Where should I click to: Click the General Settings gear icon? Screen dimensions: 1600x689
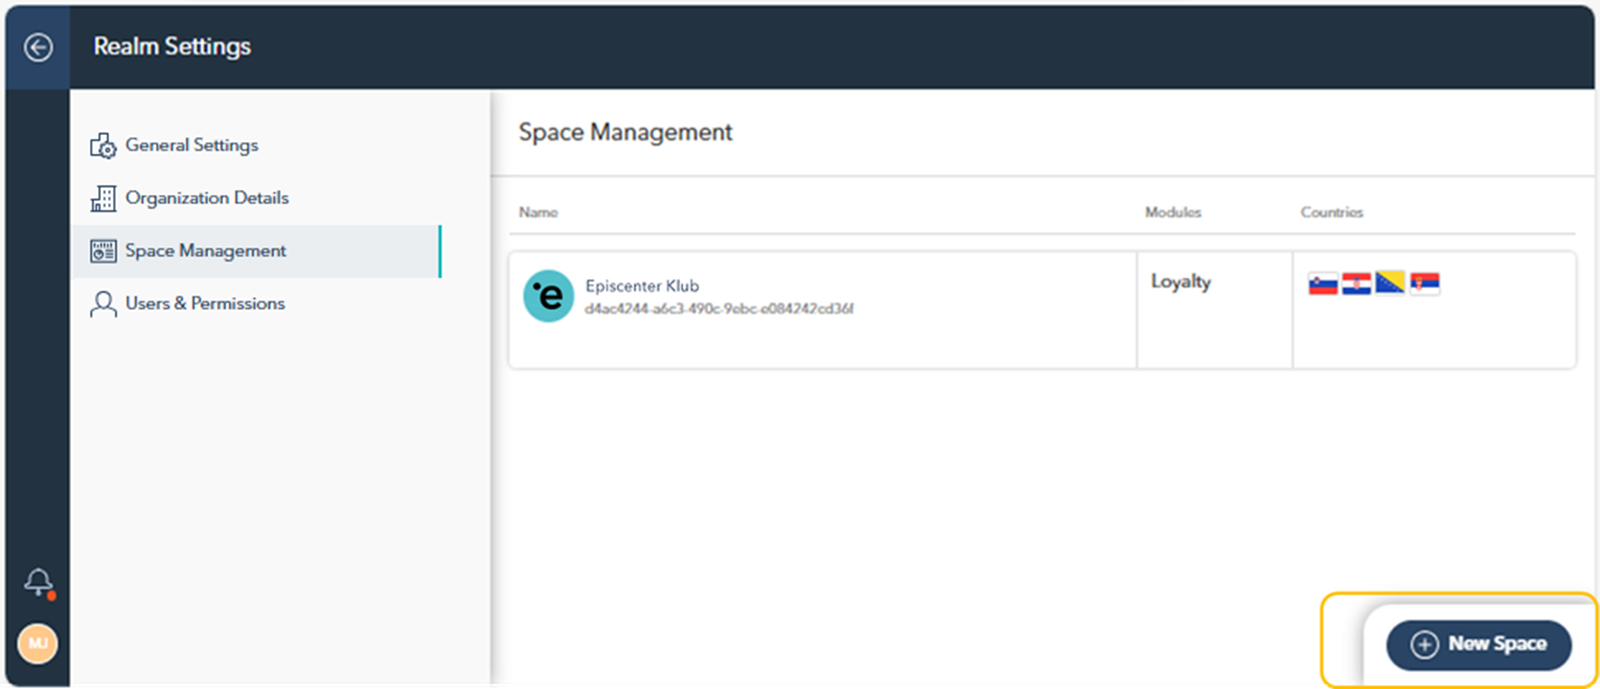[x=103, y=146]
